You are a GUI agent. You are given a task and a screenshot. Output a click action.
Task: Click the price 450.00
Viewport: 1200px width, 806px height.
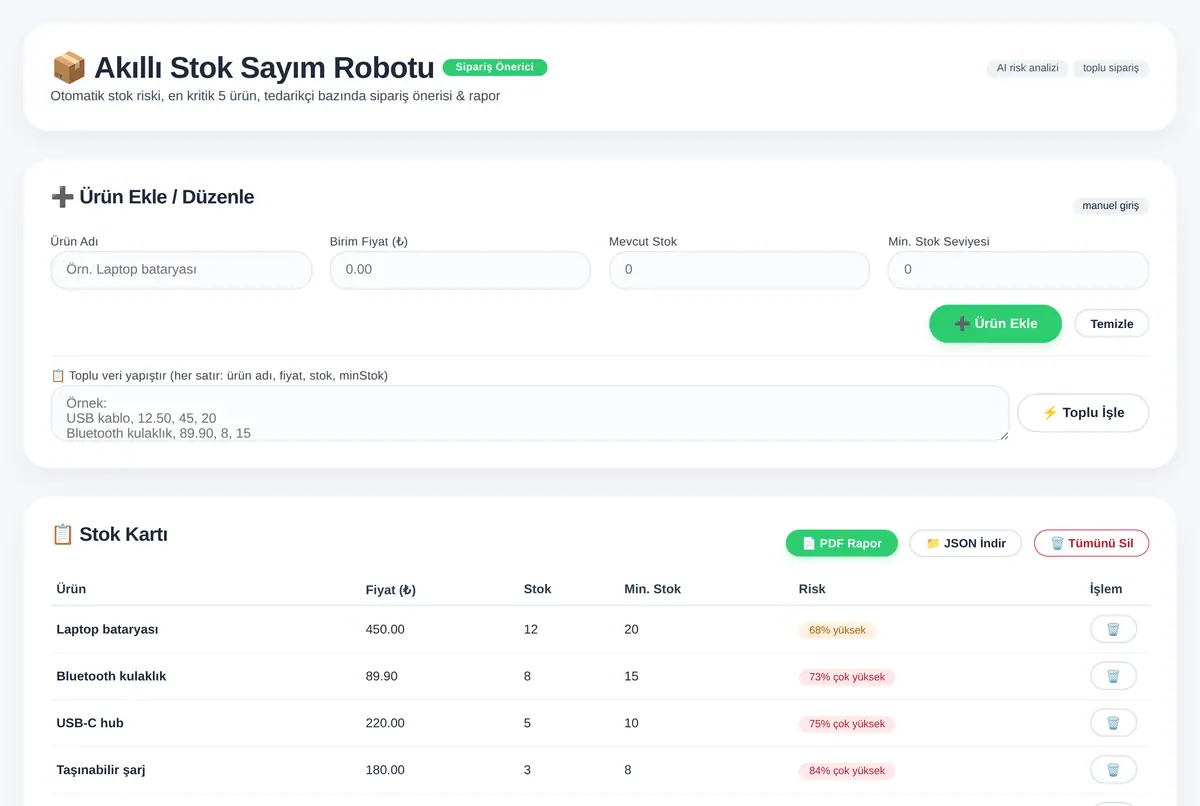(385, 630)
